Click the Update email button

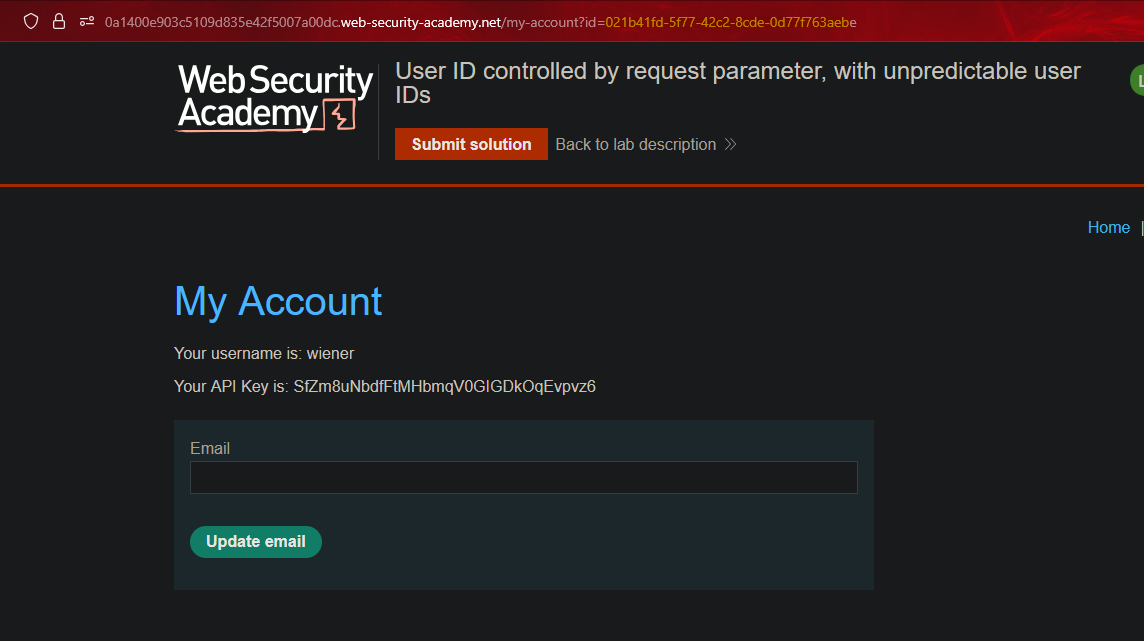point(256,541)
